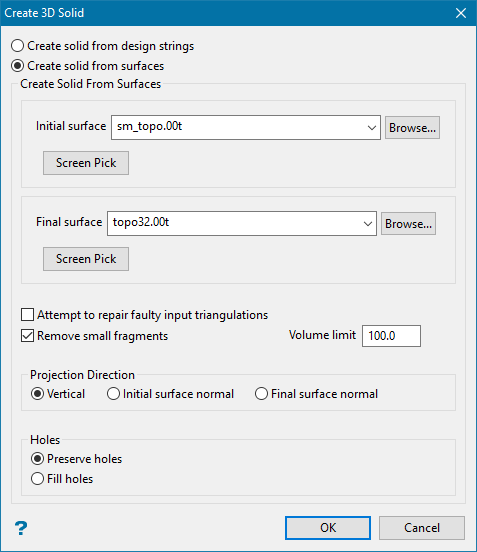The image size is (477, 552).
Task: Screen Pick the Initial surface
Action: 86,163
